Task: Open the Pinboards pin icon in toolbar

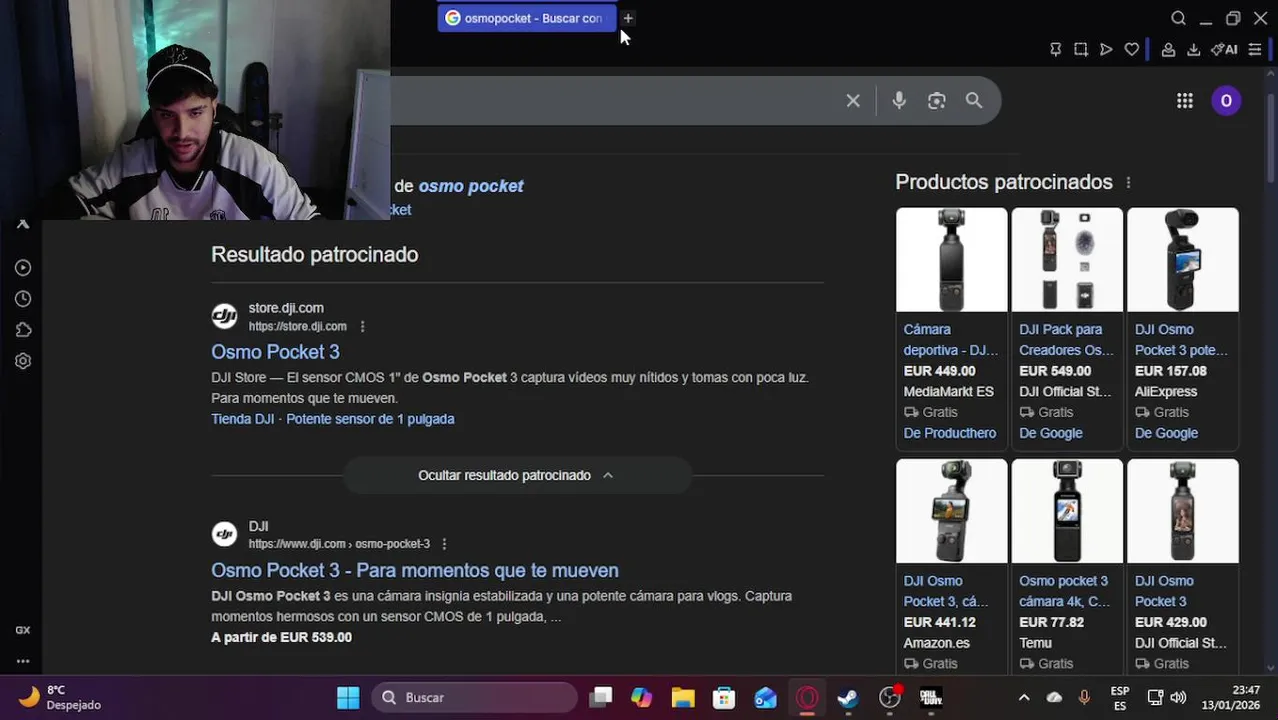Action: point(1055,49)
